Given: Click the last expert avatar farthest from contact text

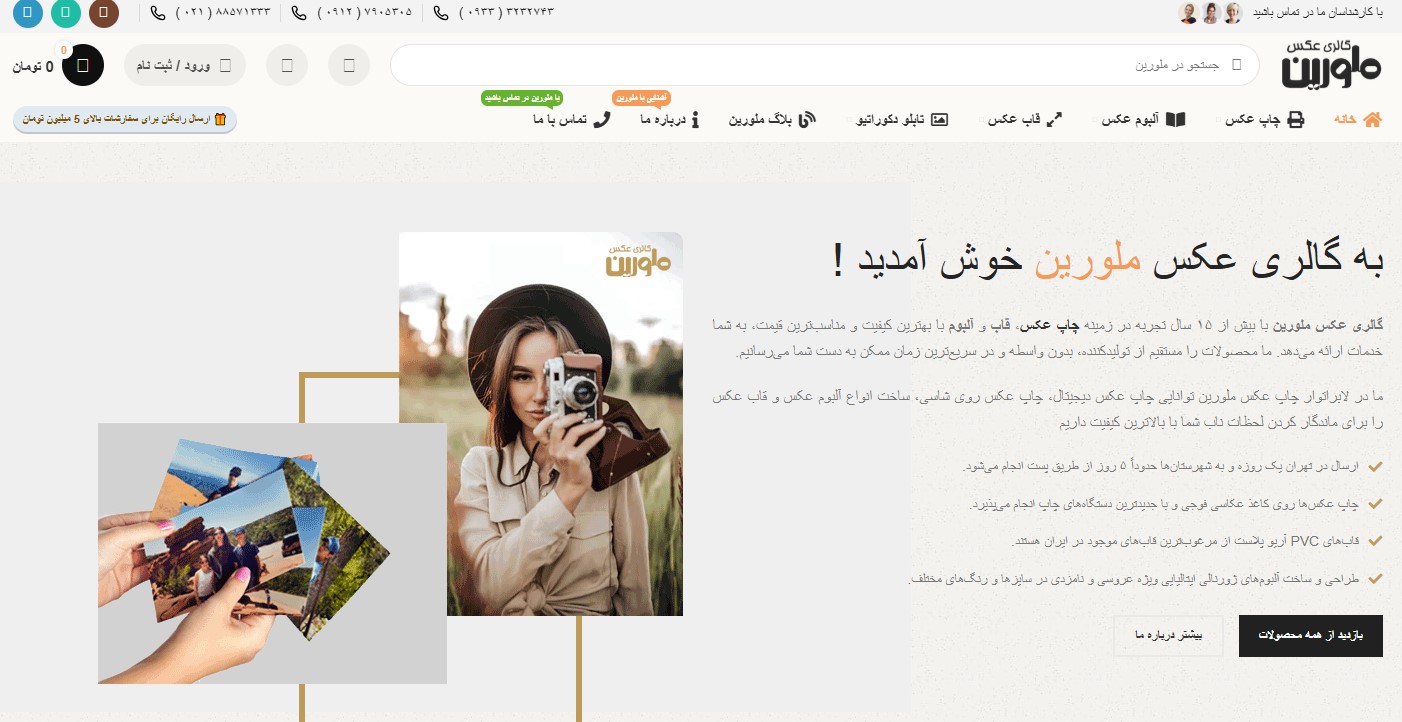Looking at the screenshot, I should 1188,13.
